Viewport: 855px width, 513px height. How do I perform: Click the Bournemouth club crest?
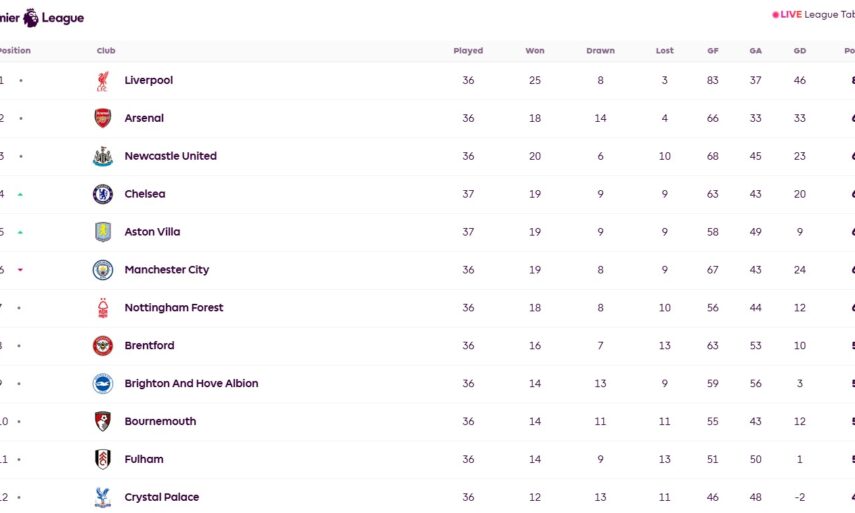(x=103, y=422)
